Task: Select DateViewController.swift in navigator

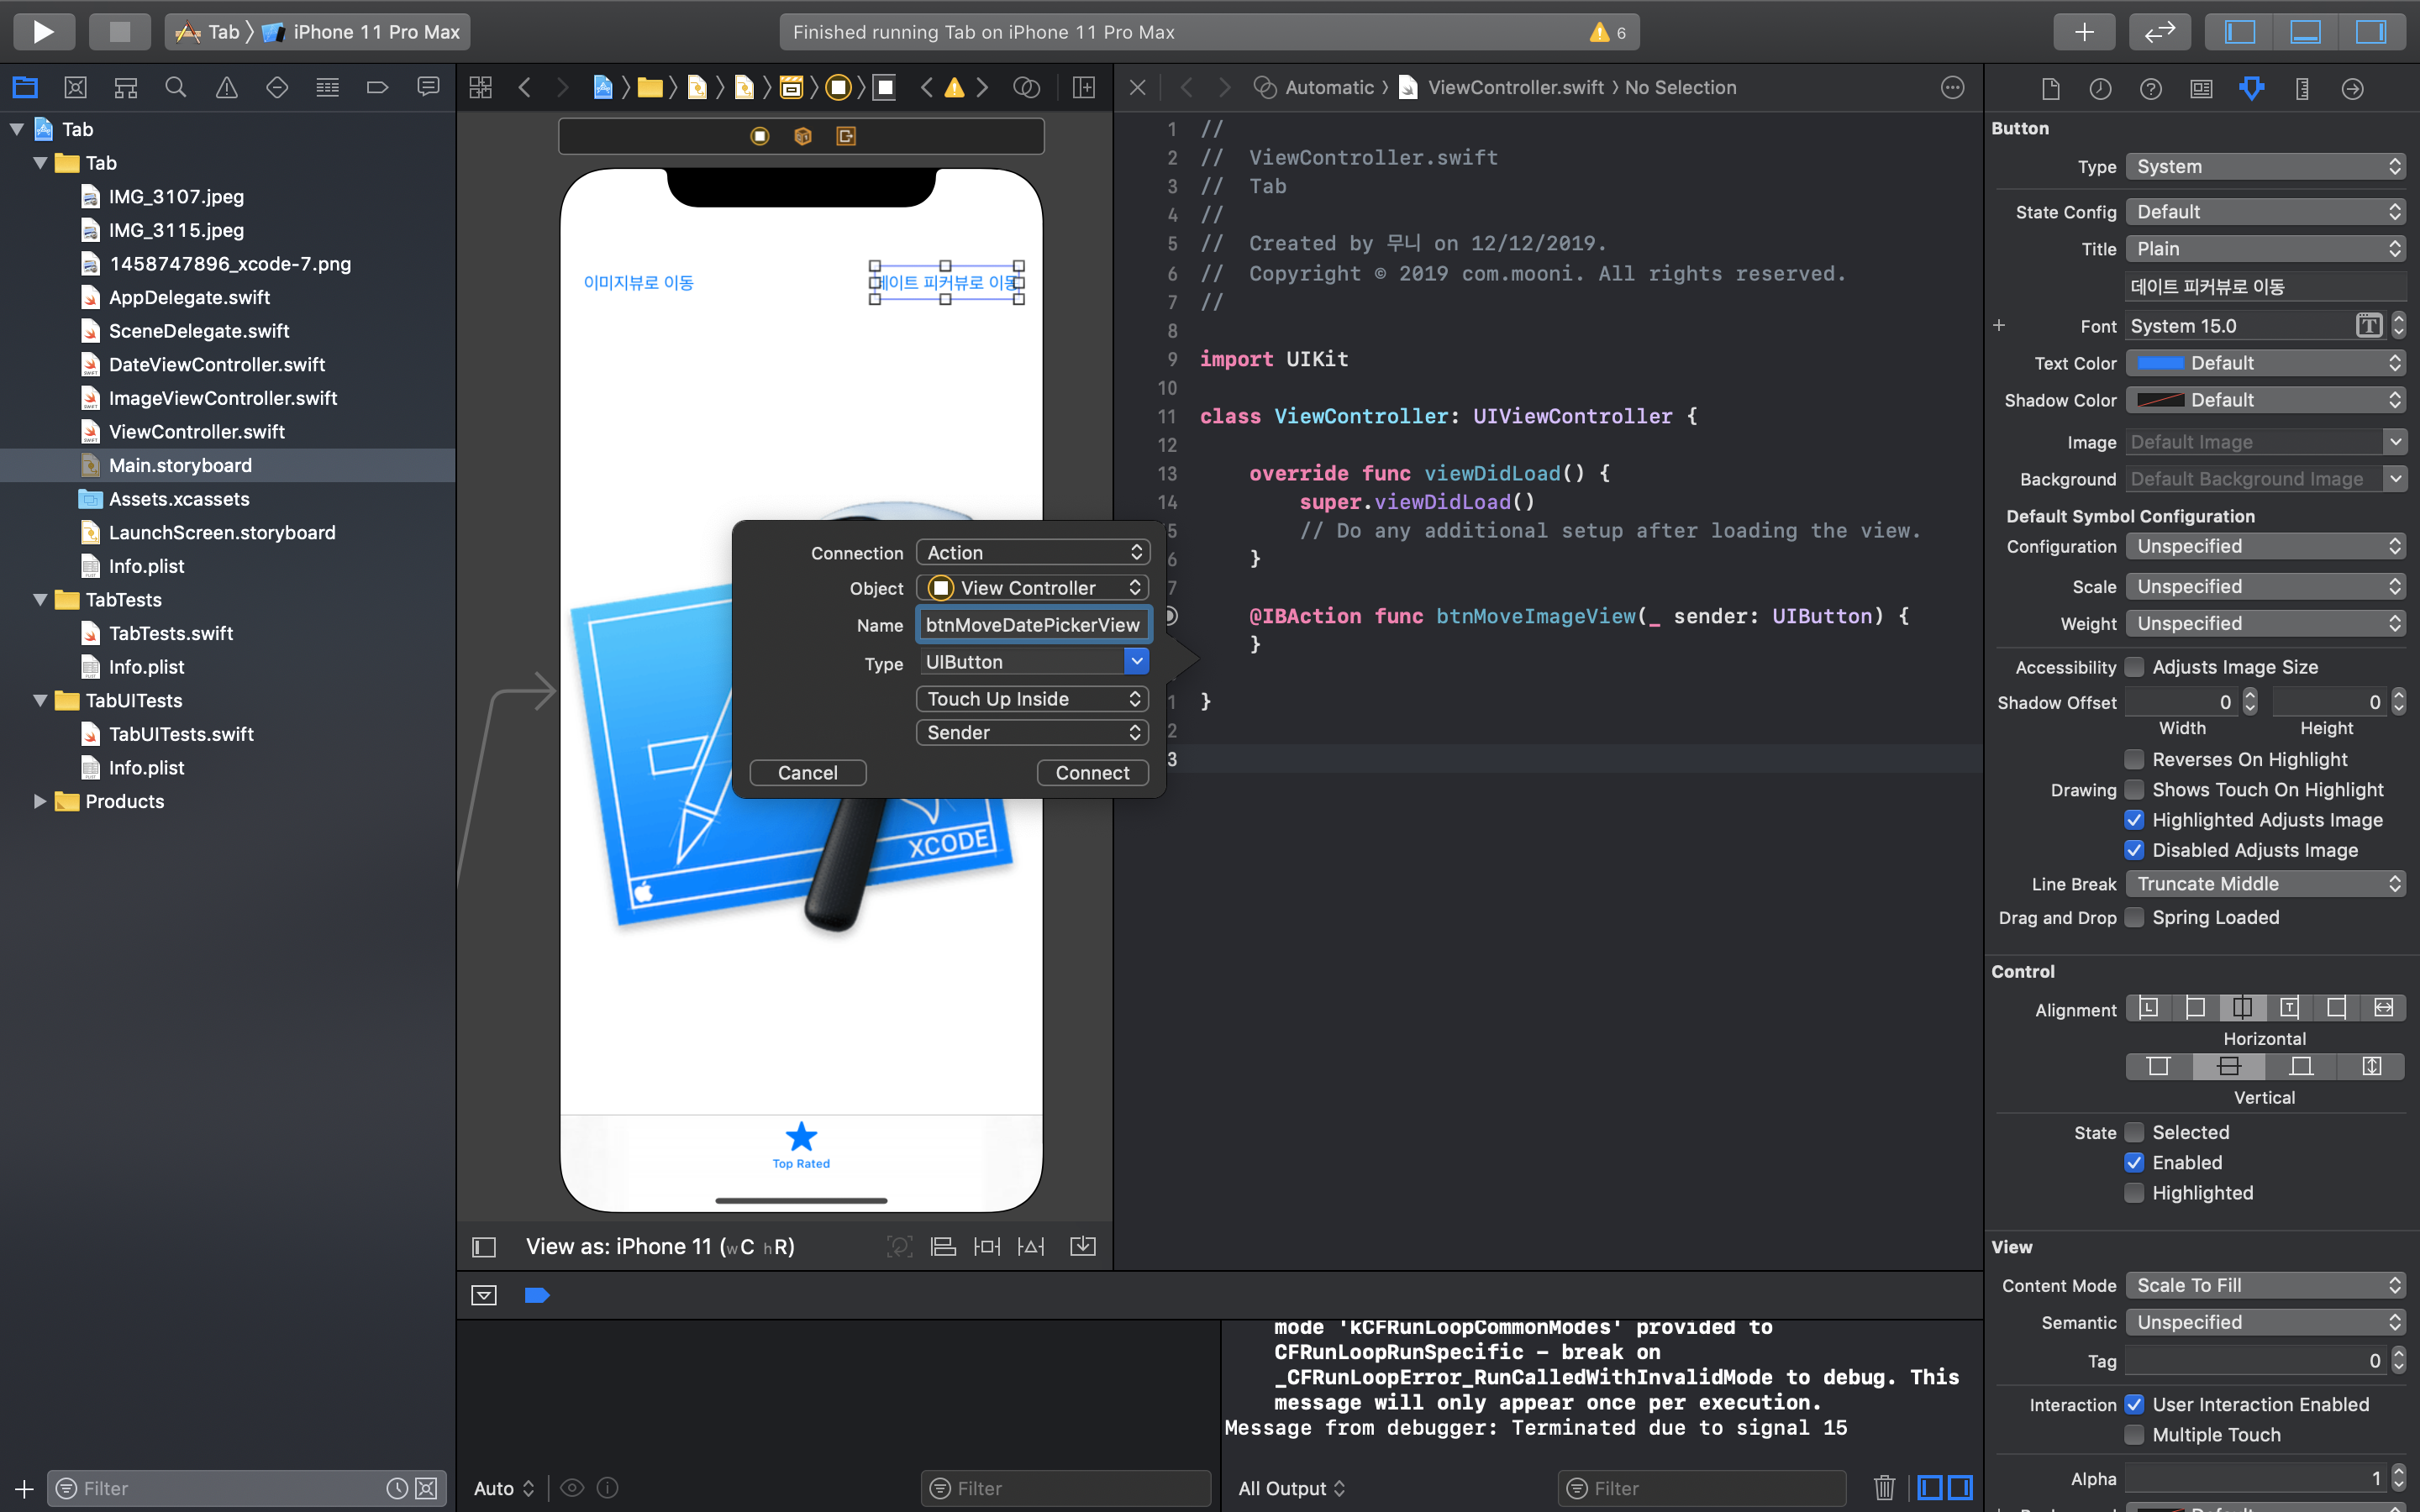Action: 216,364
